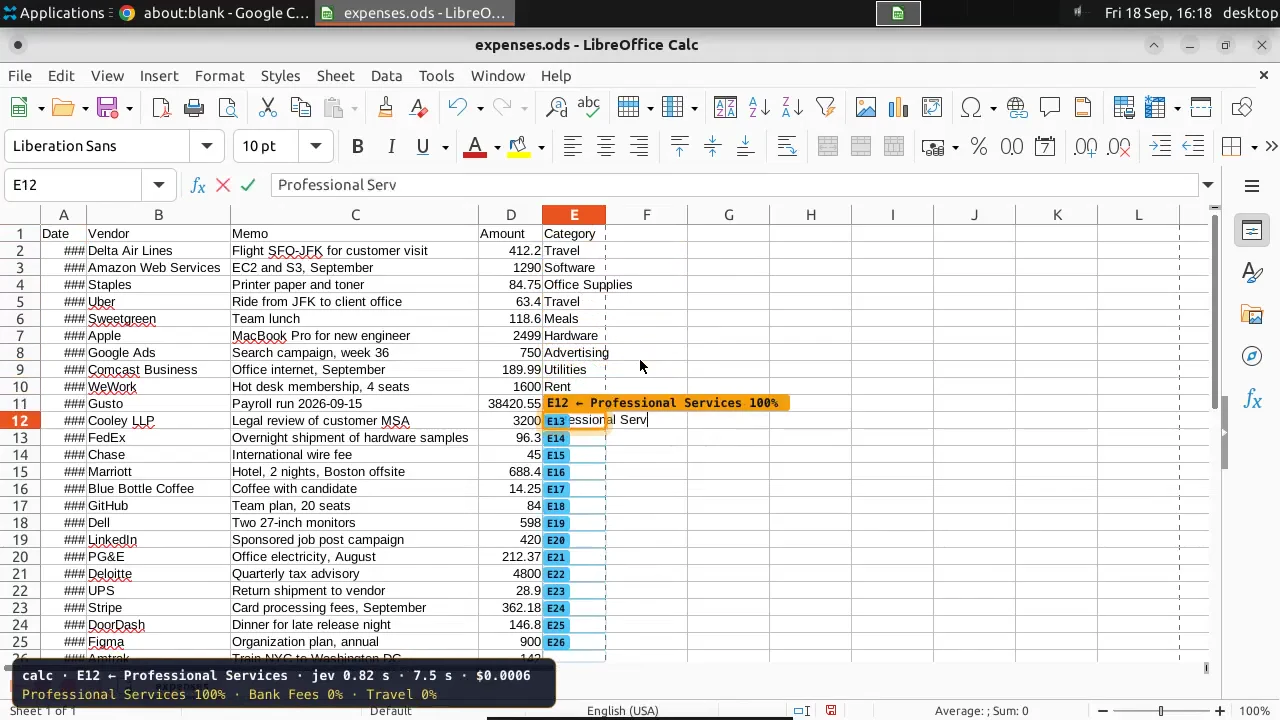Toggle Wrap Text button
The image size is (1280, 720).
click(787, 147)
